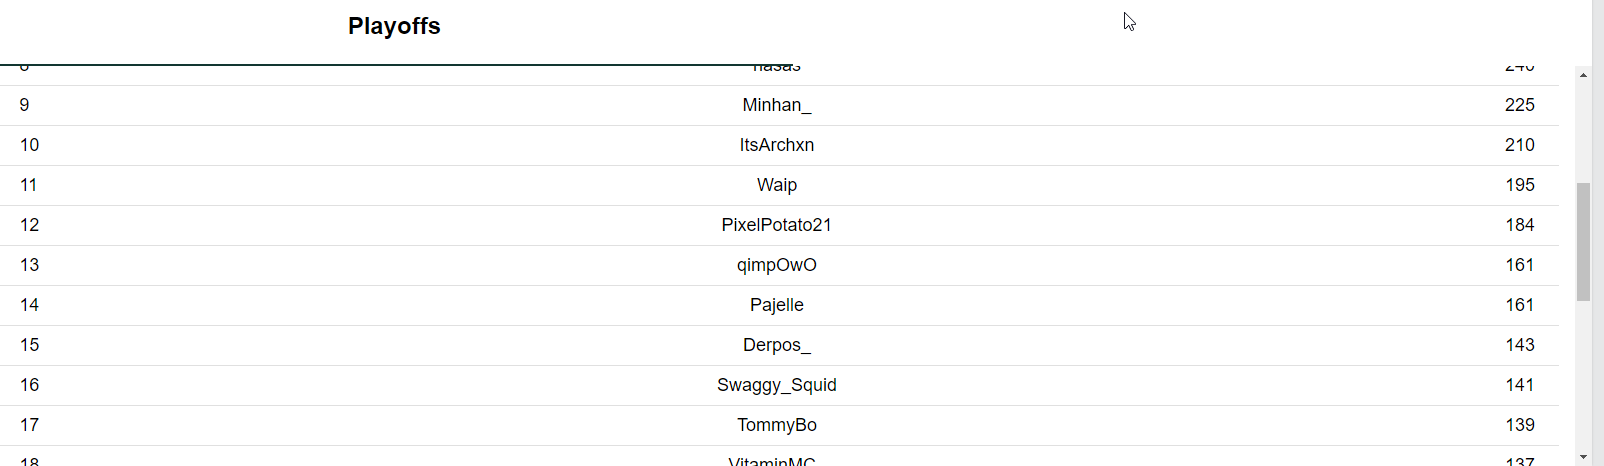Click the scrollbar up arrow

(x=1583, y=74)
